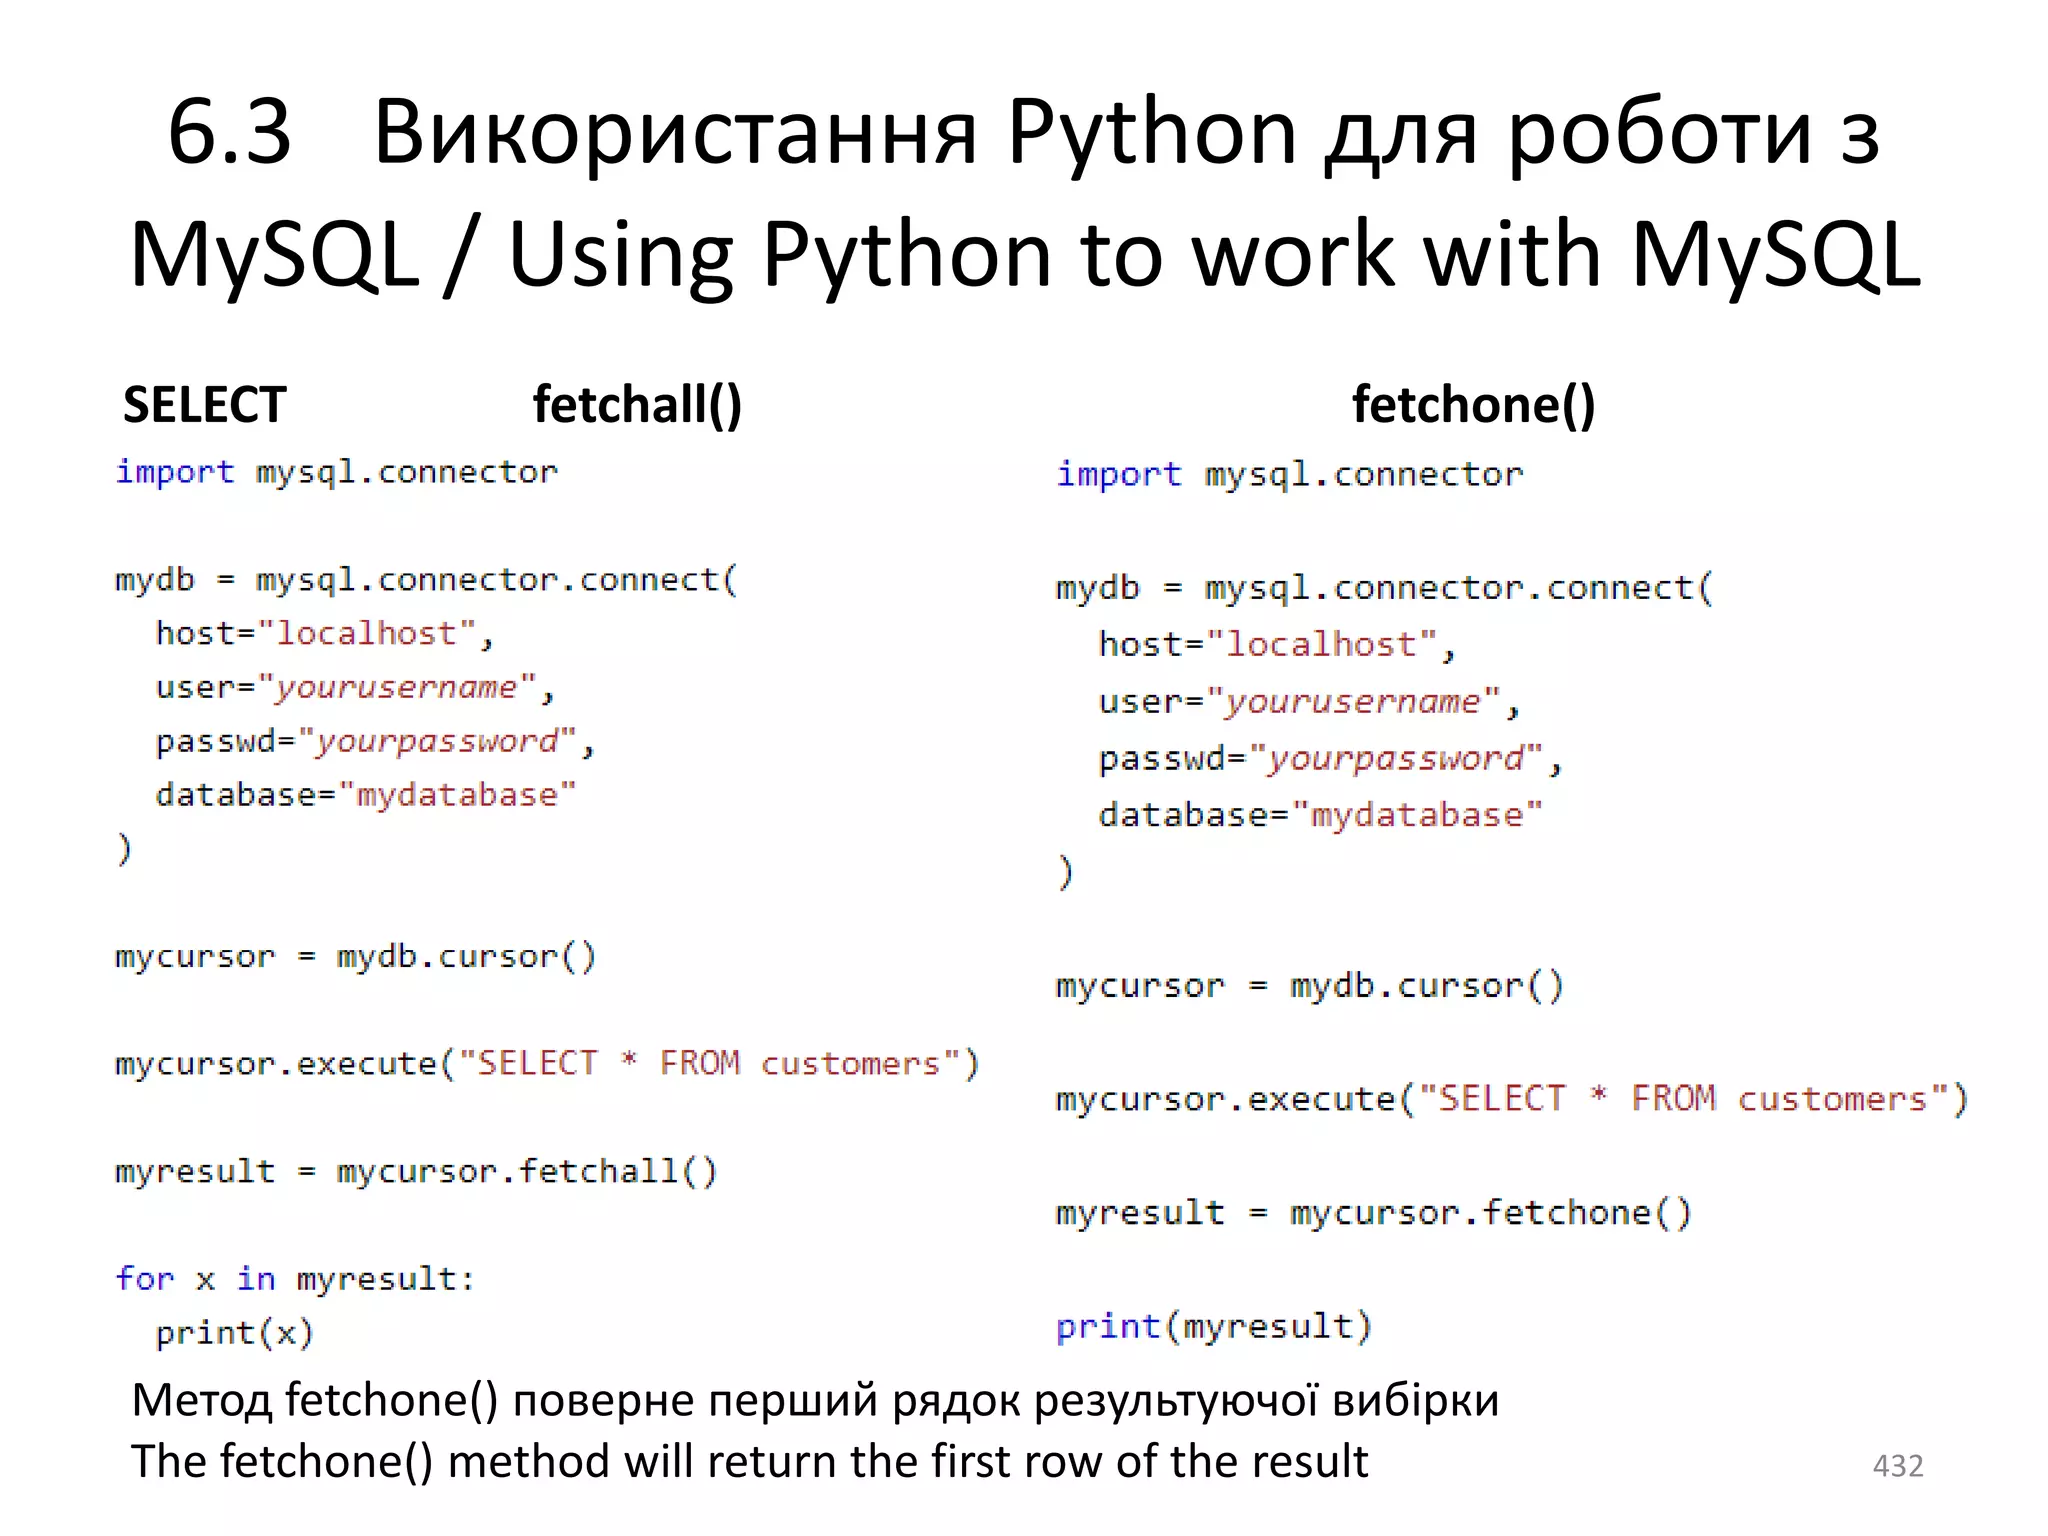The height and width of the screenshot is (1536, 2048).
Task: Click 'passwd="yourpassword",' in the right code block
Action: (1330, 759)
